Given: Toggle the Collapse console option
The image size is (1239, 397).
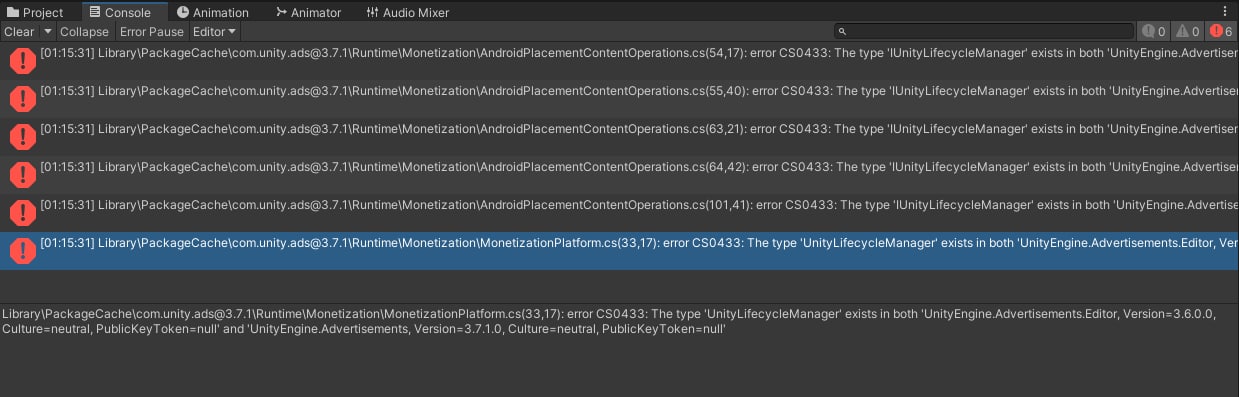Looking at the screenshot, I should [x=84, y=32].
